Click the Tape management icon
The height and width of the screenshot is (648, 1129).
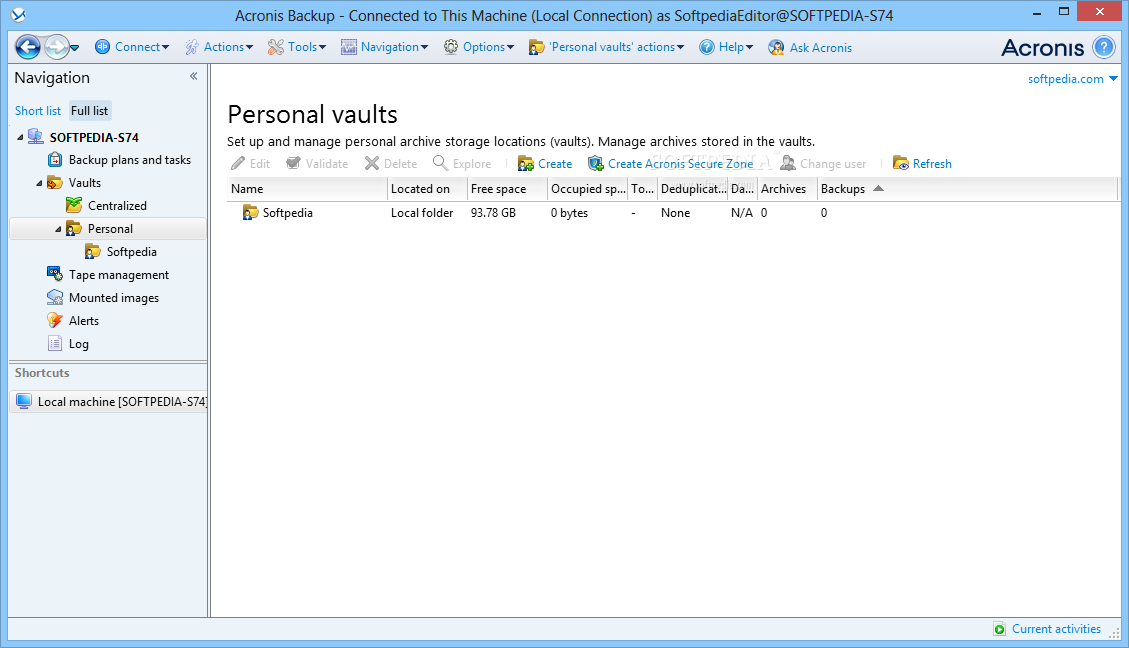(55, 274)
